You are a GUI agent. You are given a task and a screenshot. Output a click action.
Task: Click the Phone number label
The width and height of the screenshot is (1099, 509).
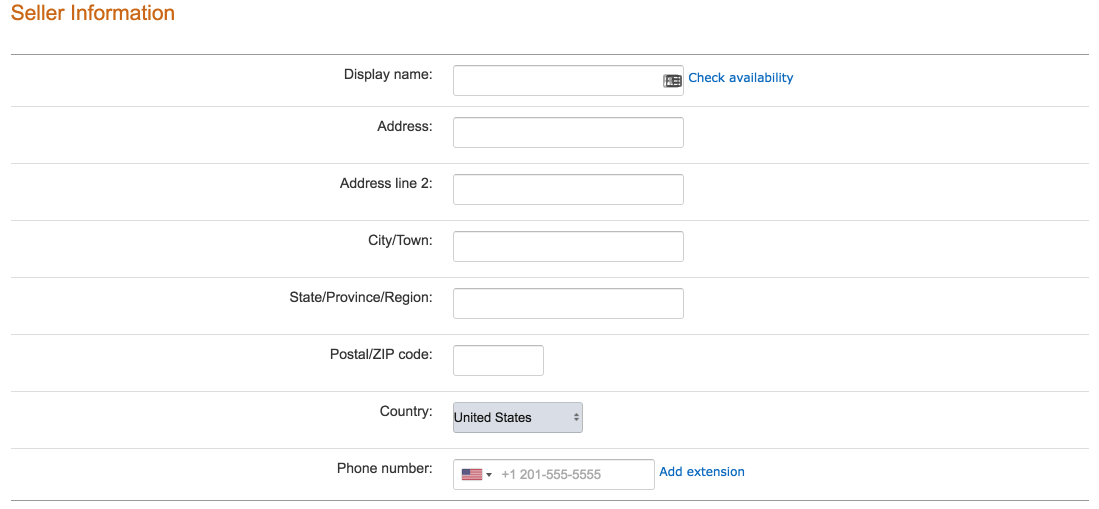click(385, 468)
